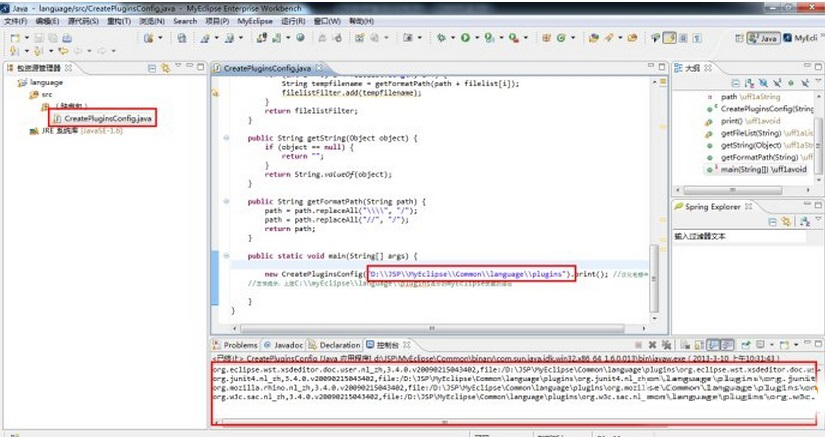
Task: Maximize the editor area button
Action: [x=662, y=67]
